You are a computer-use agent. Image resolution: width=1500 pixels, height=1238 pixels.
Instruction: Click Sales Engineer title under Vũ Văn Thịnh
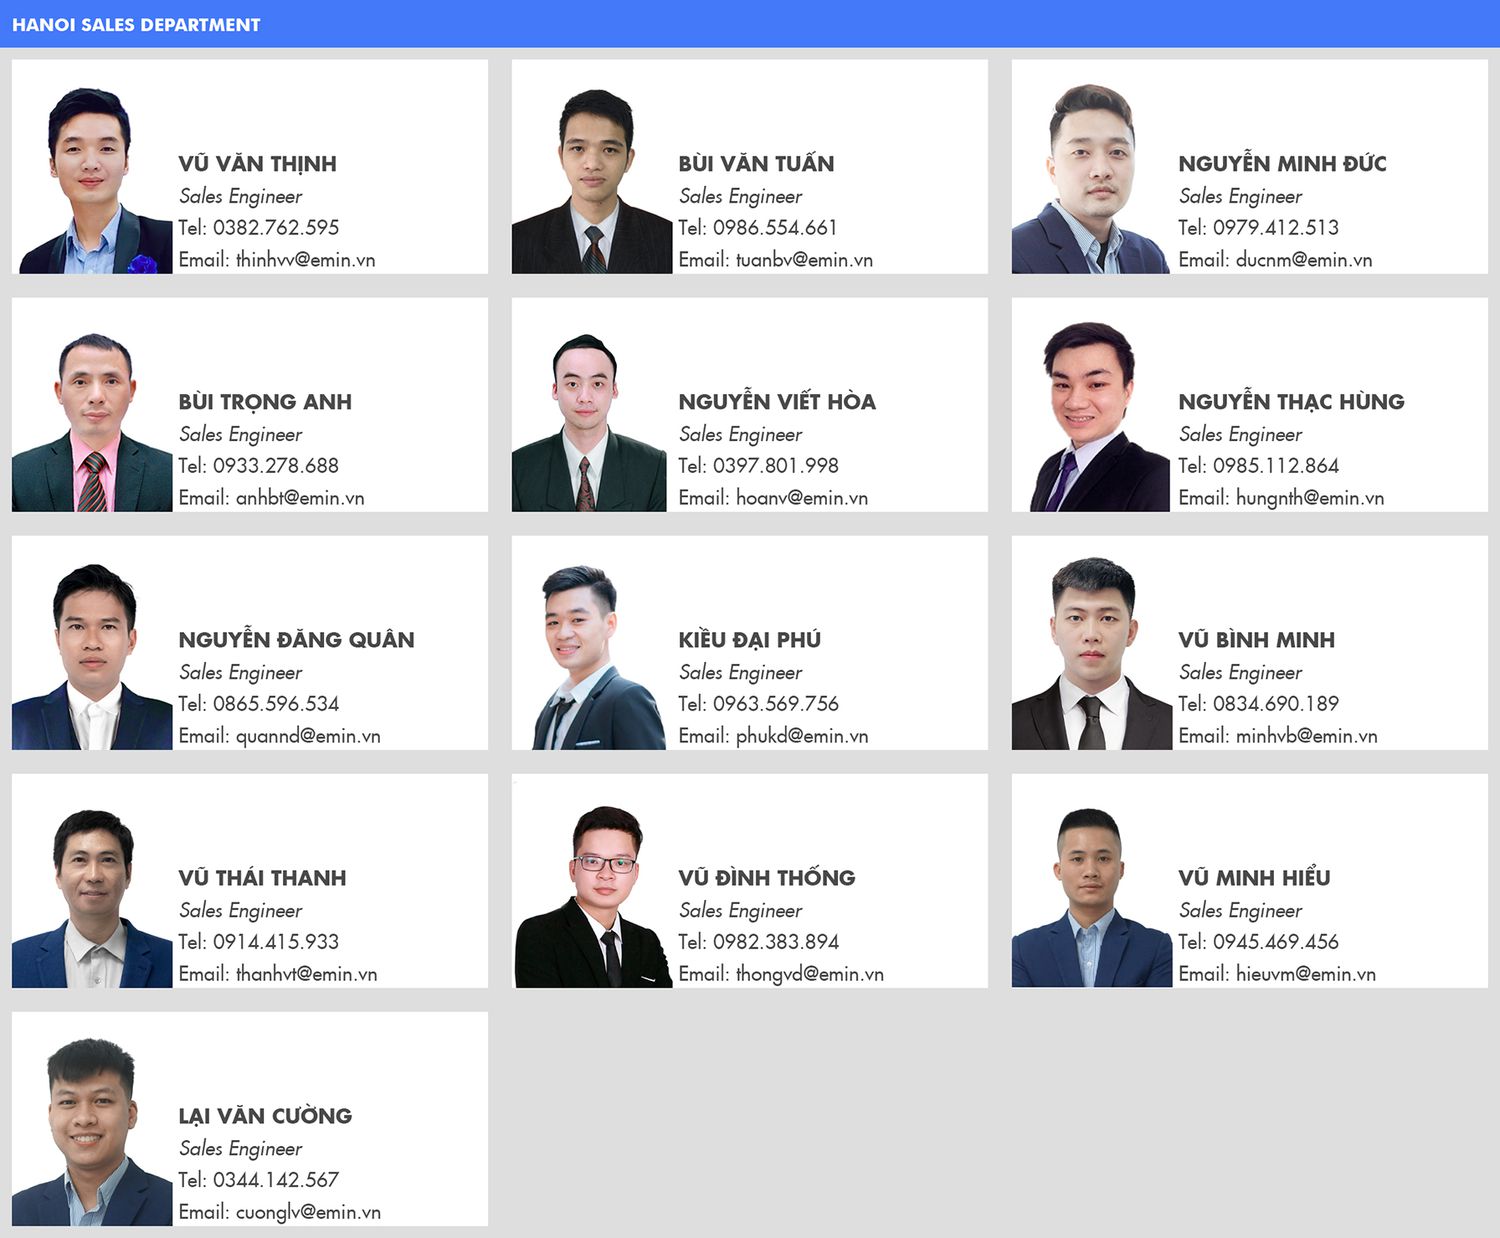point(240,196)
